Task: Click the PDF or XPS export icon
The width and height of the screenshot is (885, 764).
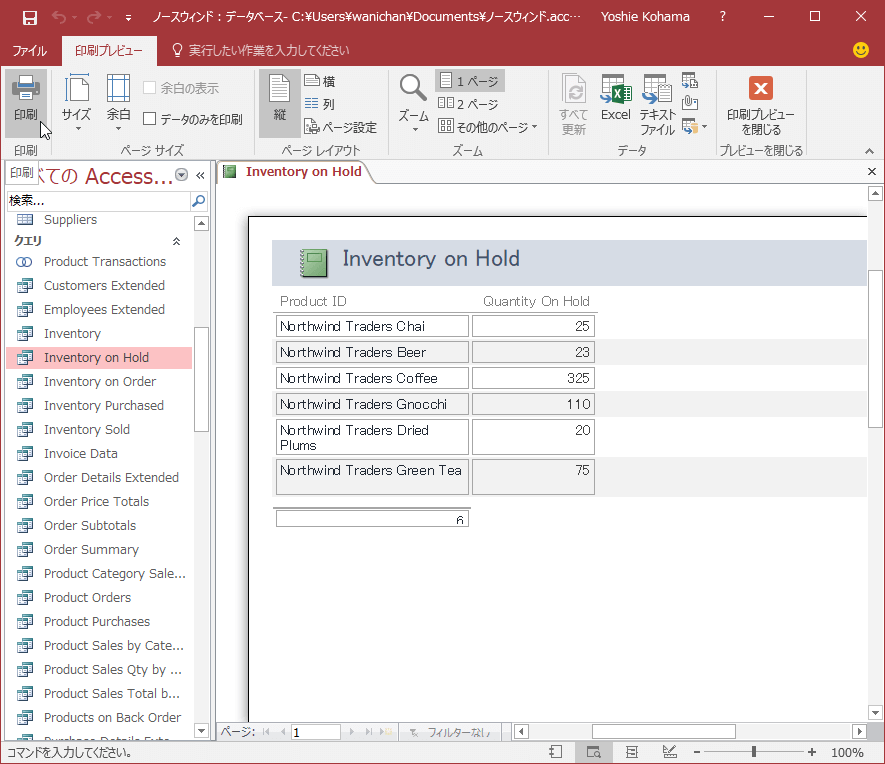Action: 690,81
